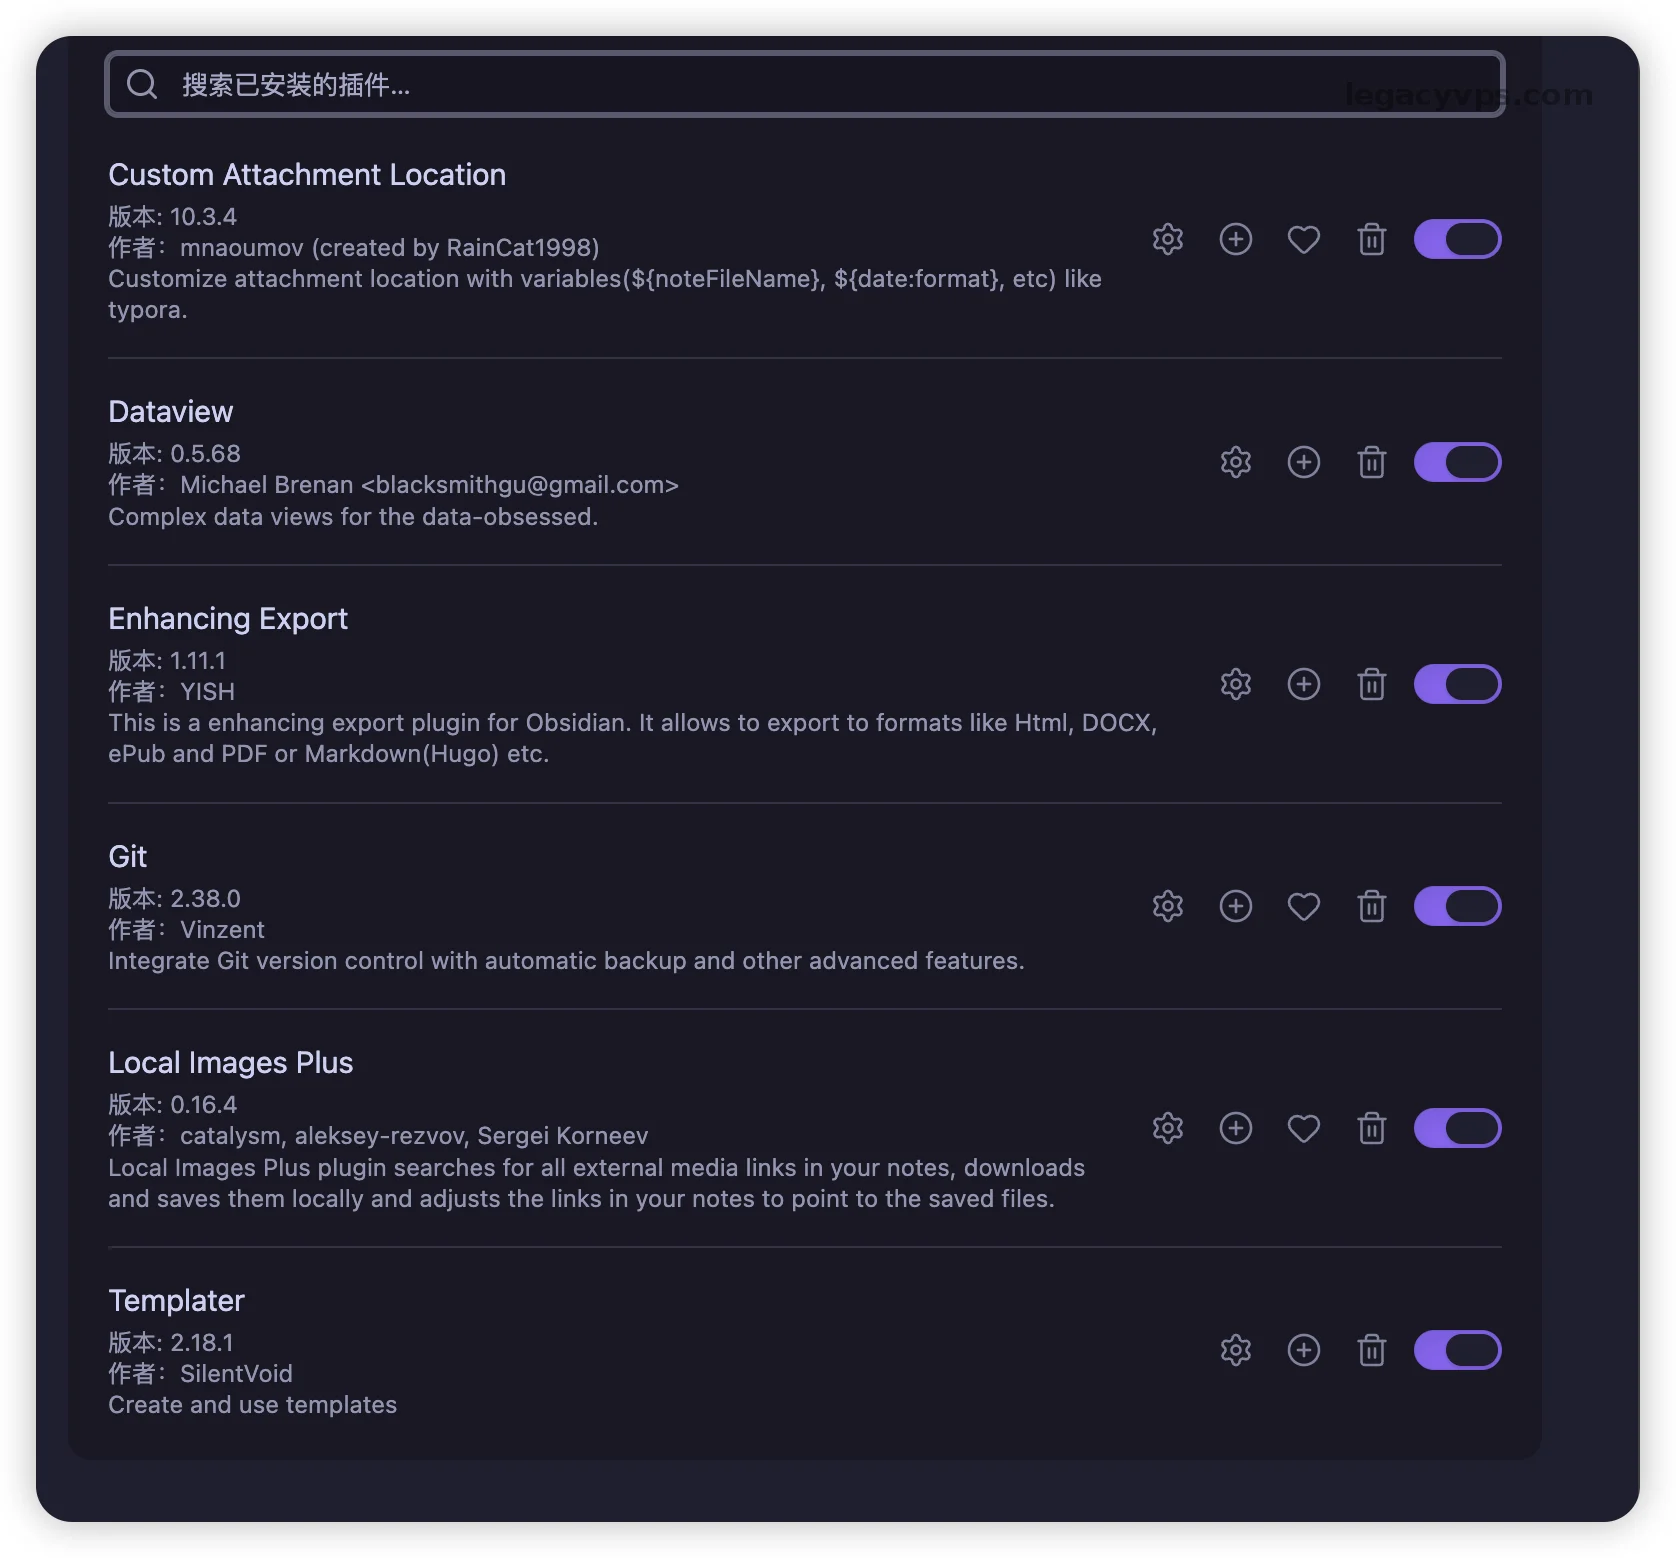Click the plus hotkey icon for Dataview
The height and width of the screenshot is (1558, 1676).
[1303, 462]
